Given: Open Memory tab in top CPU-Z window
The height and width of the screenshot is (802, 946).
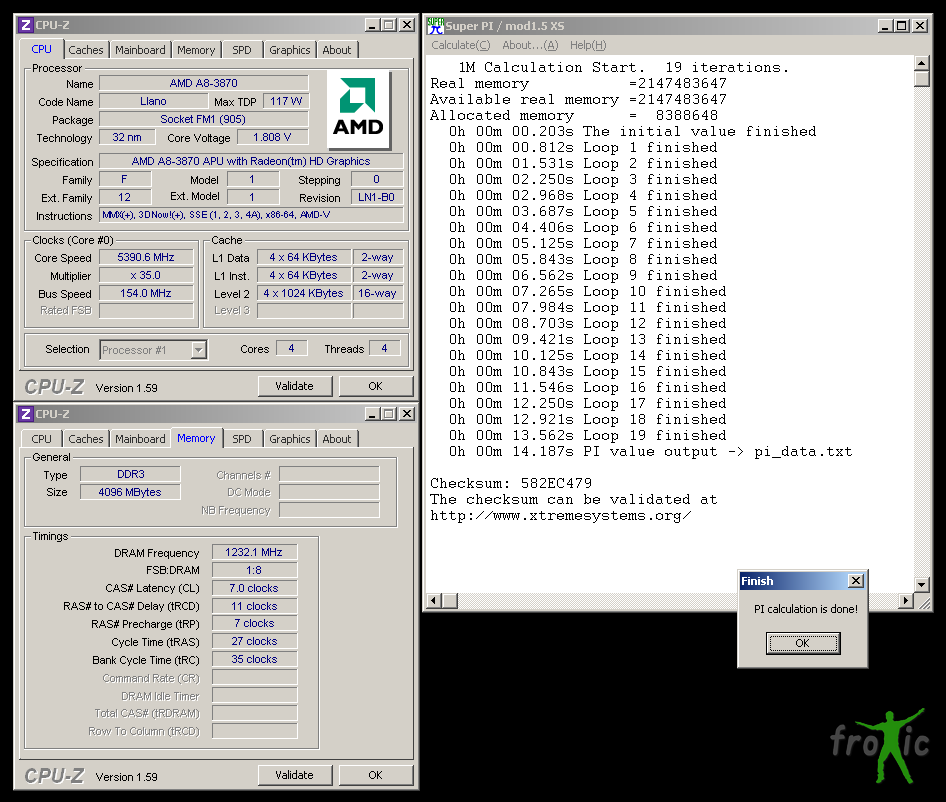Looking at the screenshot, I should click(196, 50).
